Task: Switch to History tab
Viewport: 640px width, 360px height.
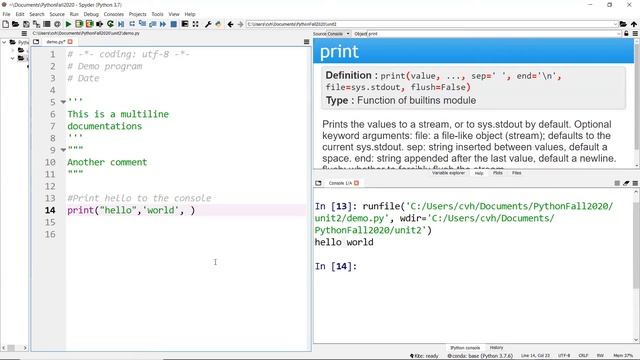Action: pos(496,348)
